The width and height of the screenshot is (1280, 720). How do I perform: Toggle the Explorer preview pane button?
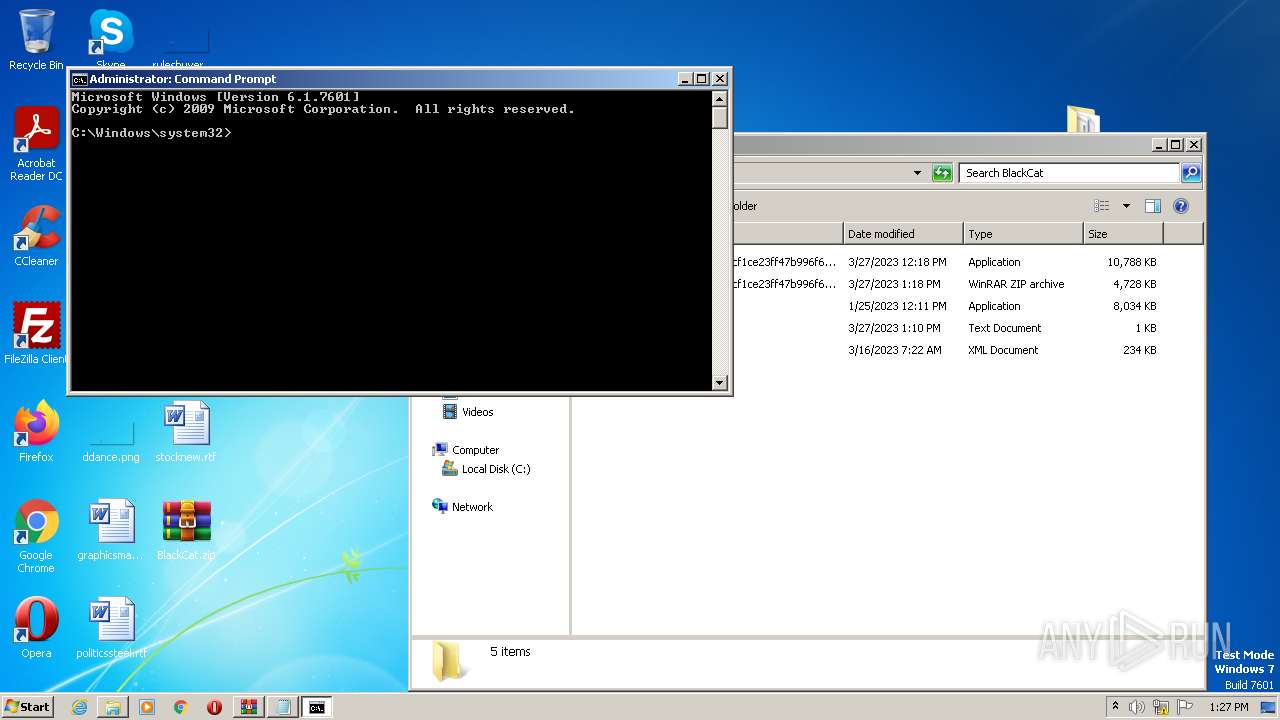click(x=1152, y=206)
